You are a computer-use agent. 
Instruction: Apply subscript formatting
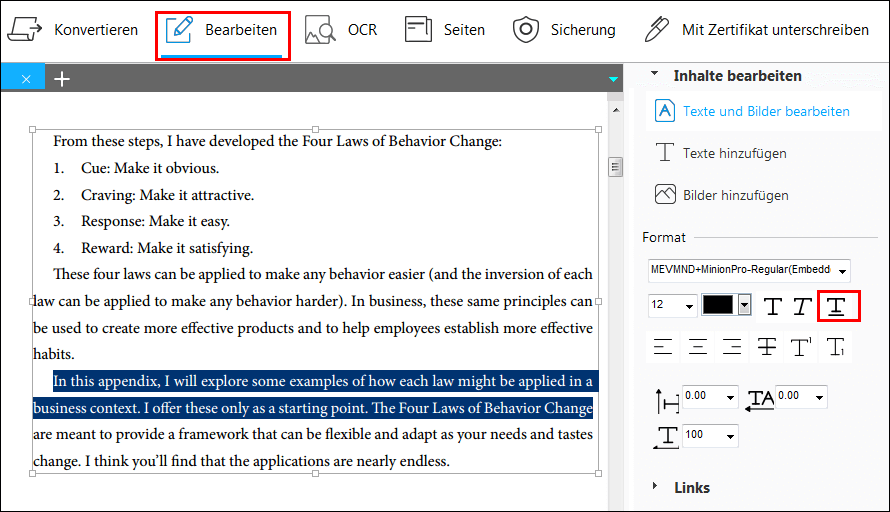point(836,347)
